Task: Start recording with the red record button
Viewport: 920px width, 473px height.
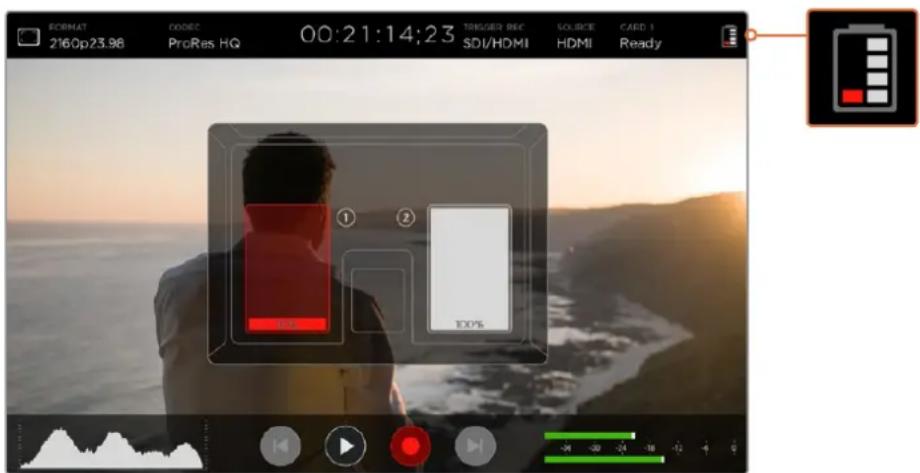Action: point(410,447)
